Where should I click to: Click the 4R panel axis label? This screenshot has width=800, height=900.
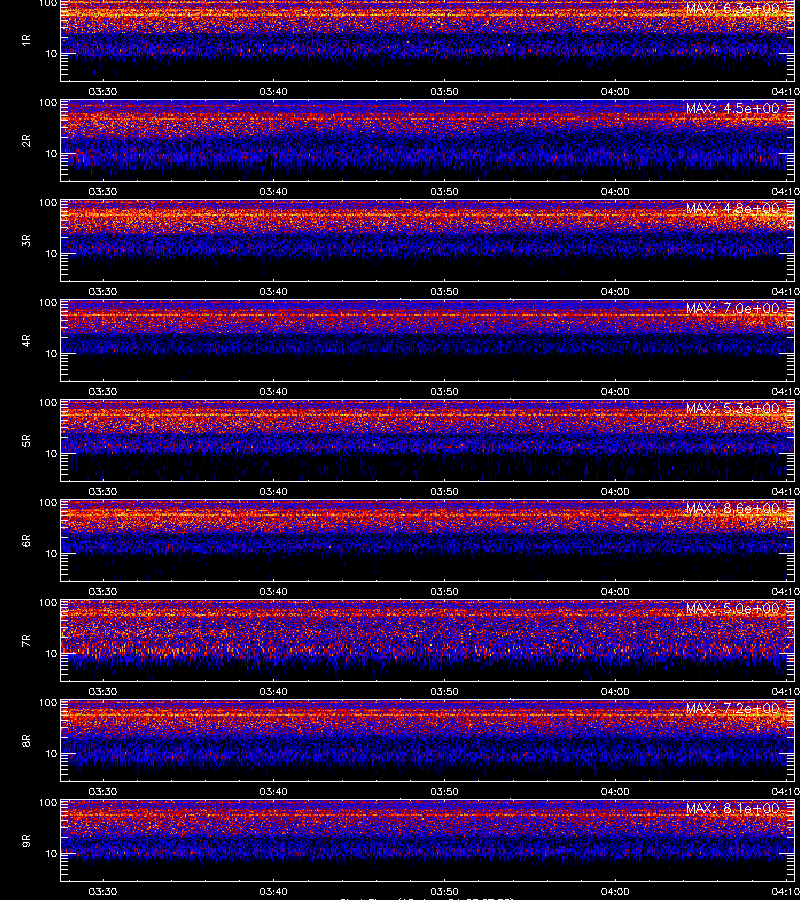click(x=26, y=340)
